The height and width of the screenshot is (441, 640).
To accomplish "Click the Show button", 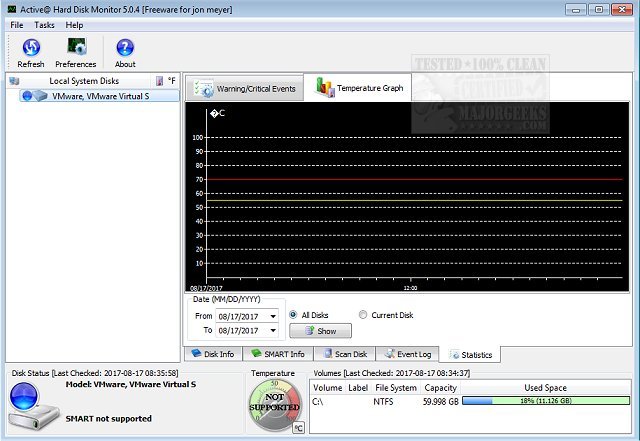I will 320,331.
